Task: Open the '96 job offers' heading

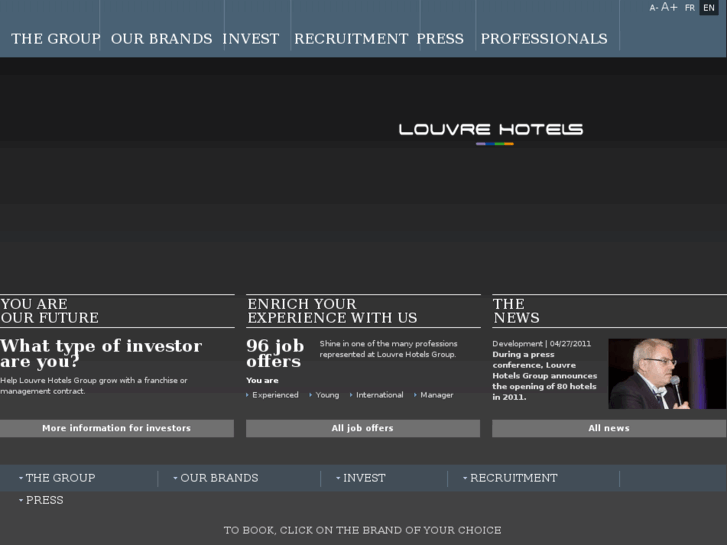Action: (275, 353)
